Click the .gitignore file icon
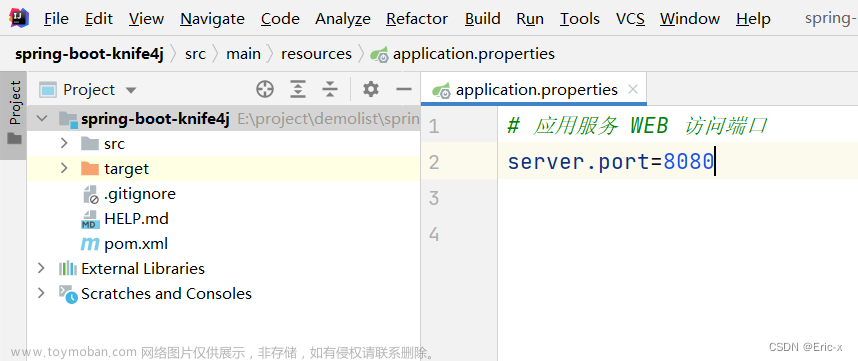Image resolution: width=858 pixels, height=361 pixels. (90, 194)
